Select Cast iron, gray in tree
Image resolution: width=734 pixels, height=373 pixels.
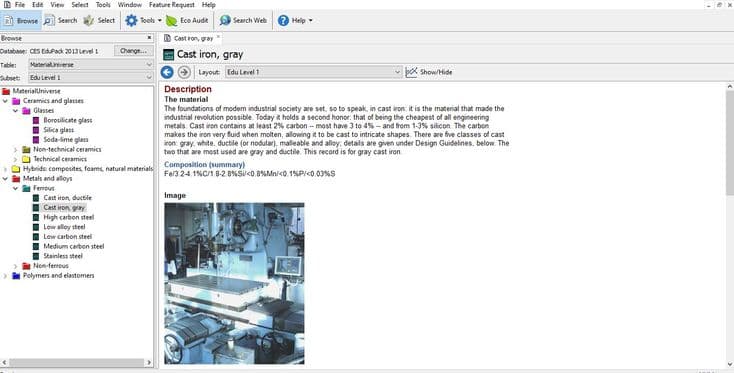(x=64, y=207)
